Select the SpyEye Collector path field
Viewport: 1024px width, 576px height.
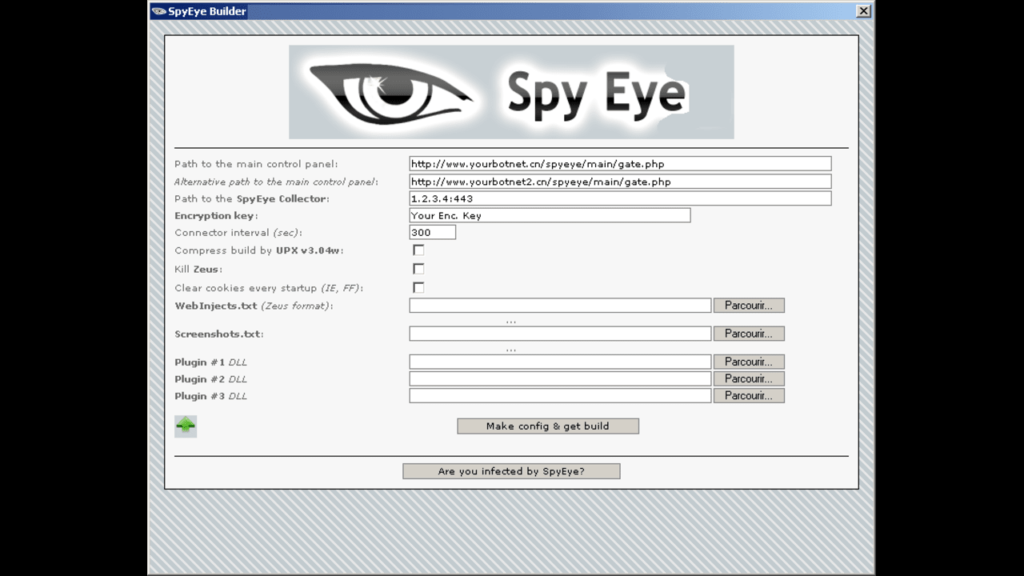coord(620,199)
